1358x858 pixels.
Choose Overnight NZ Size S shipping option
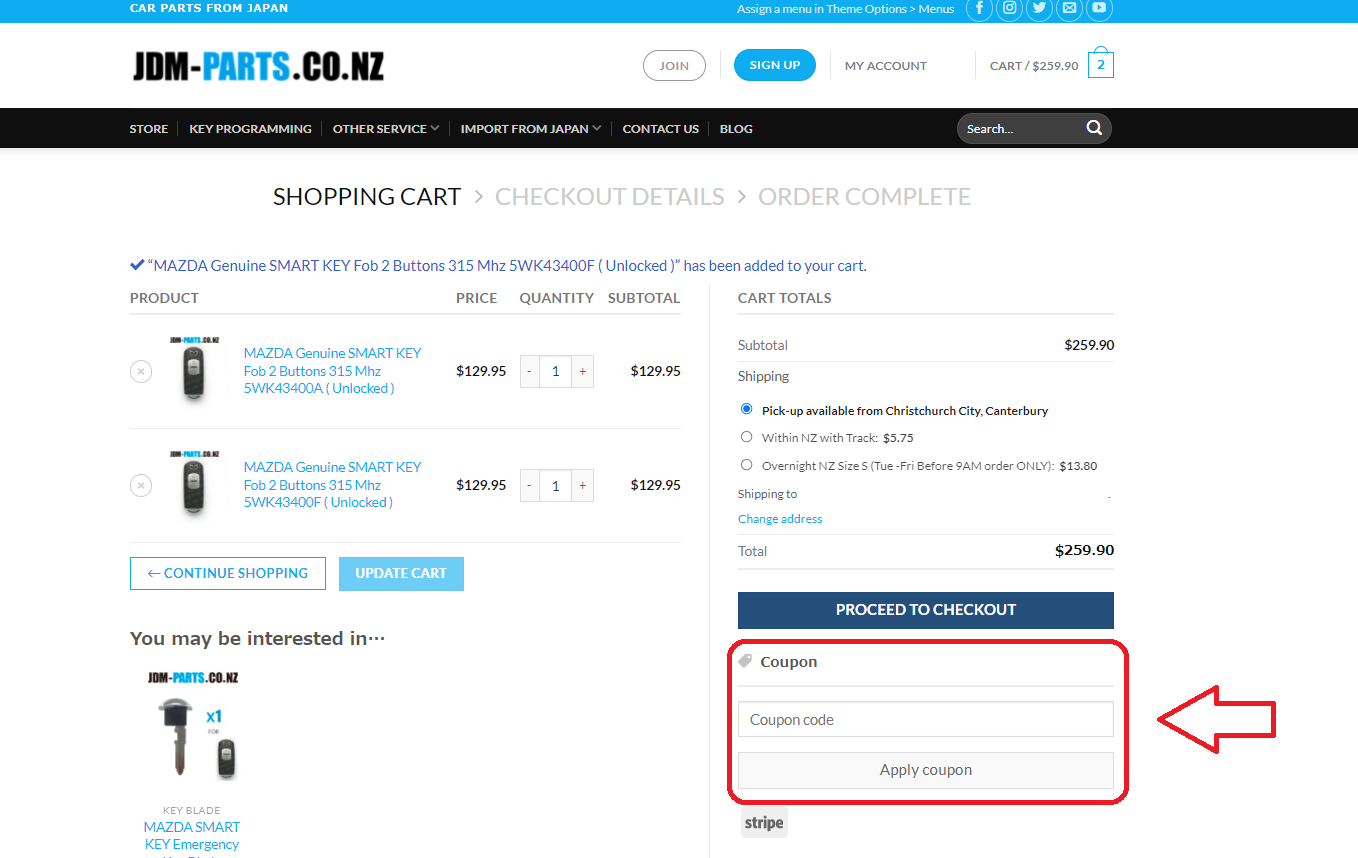point(746,465)
